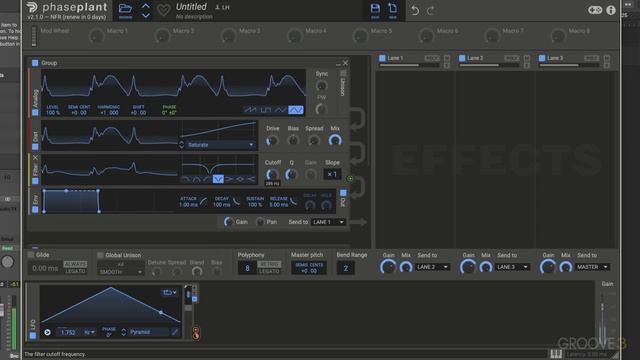This screenshot has width=640, height=360.
Task: Choose the high-pass filter shape
Action: click(207, 179)
